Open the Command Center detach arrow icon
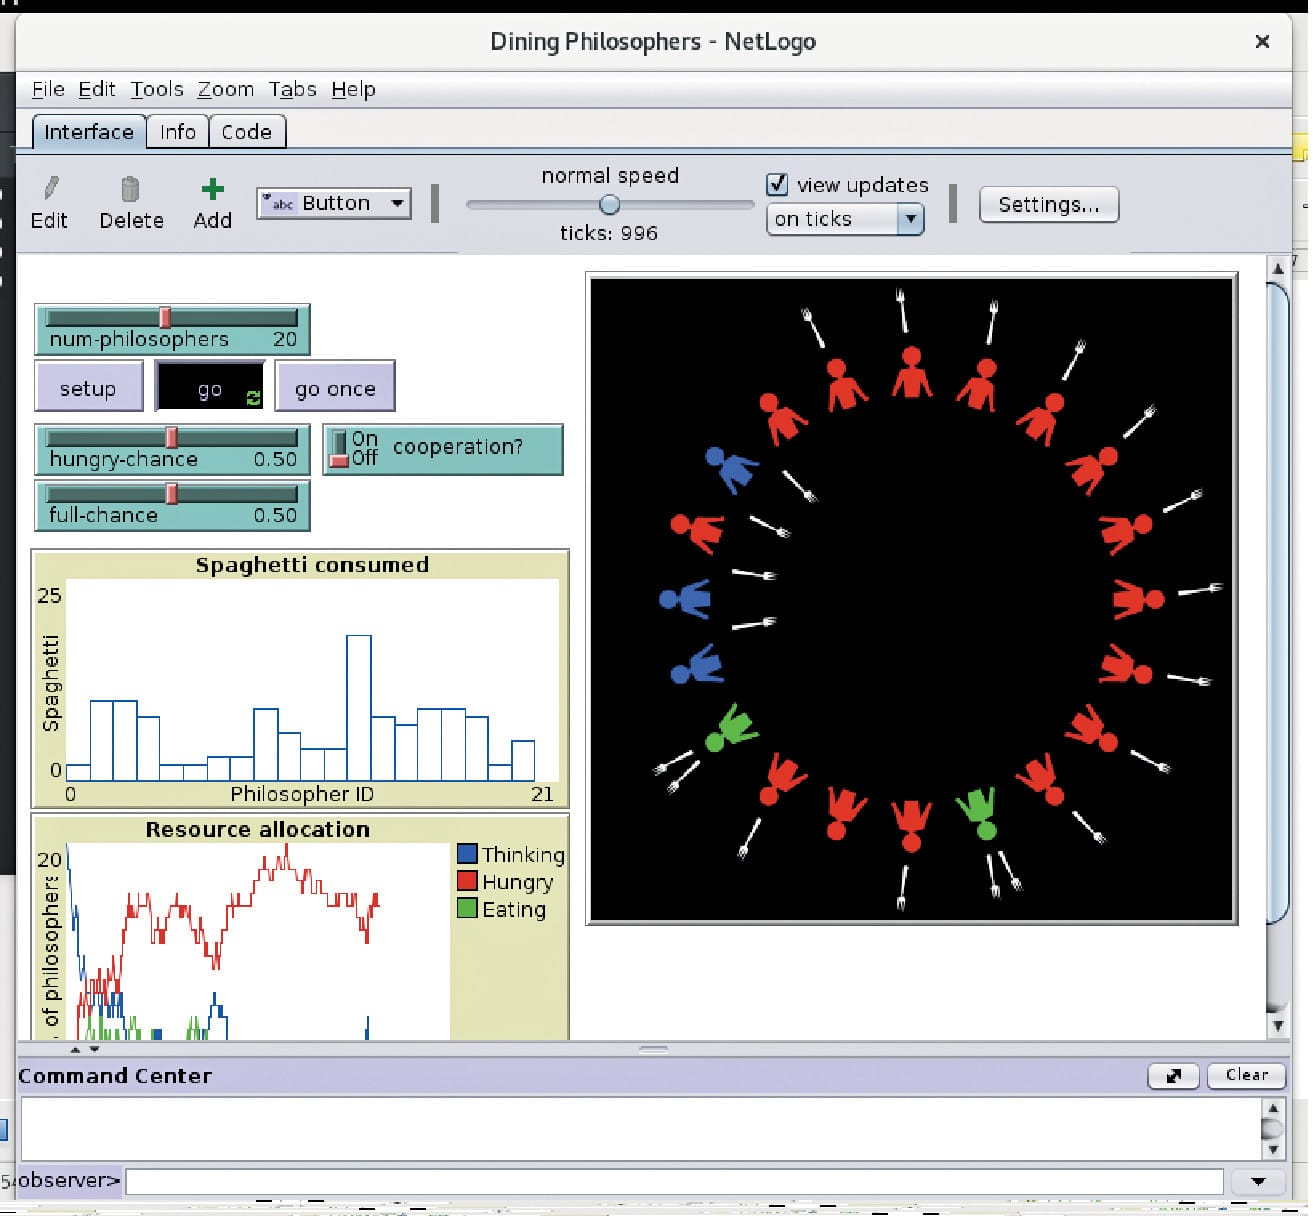Screen dimensions: 1313x1221 pos(1172,1076)
